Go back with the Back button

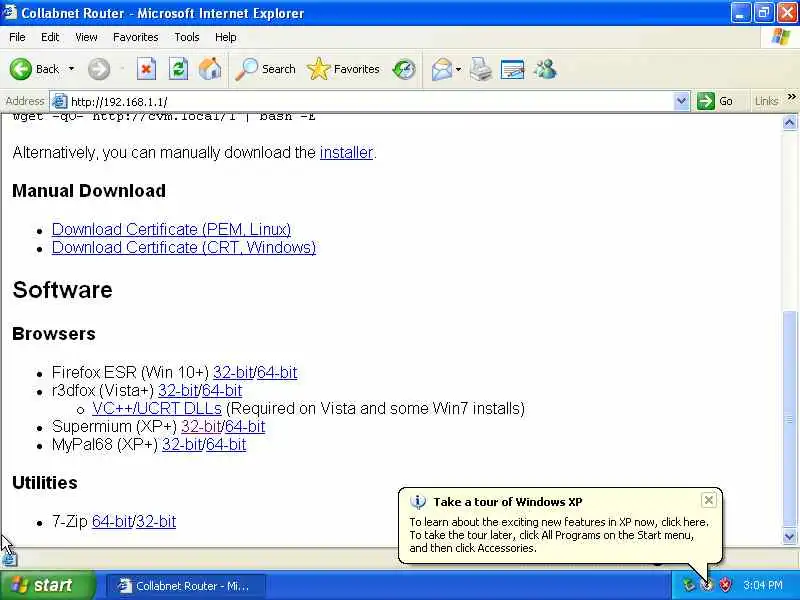click(x=35, y=69)
